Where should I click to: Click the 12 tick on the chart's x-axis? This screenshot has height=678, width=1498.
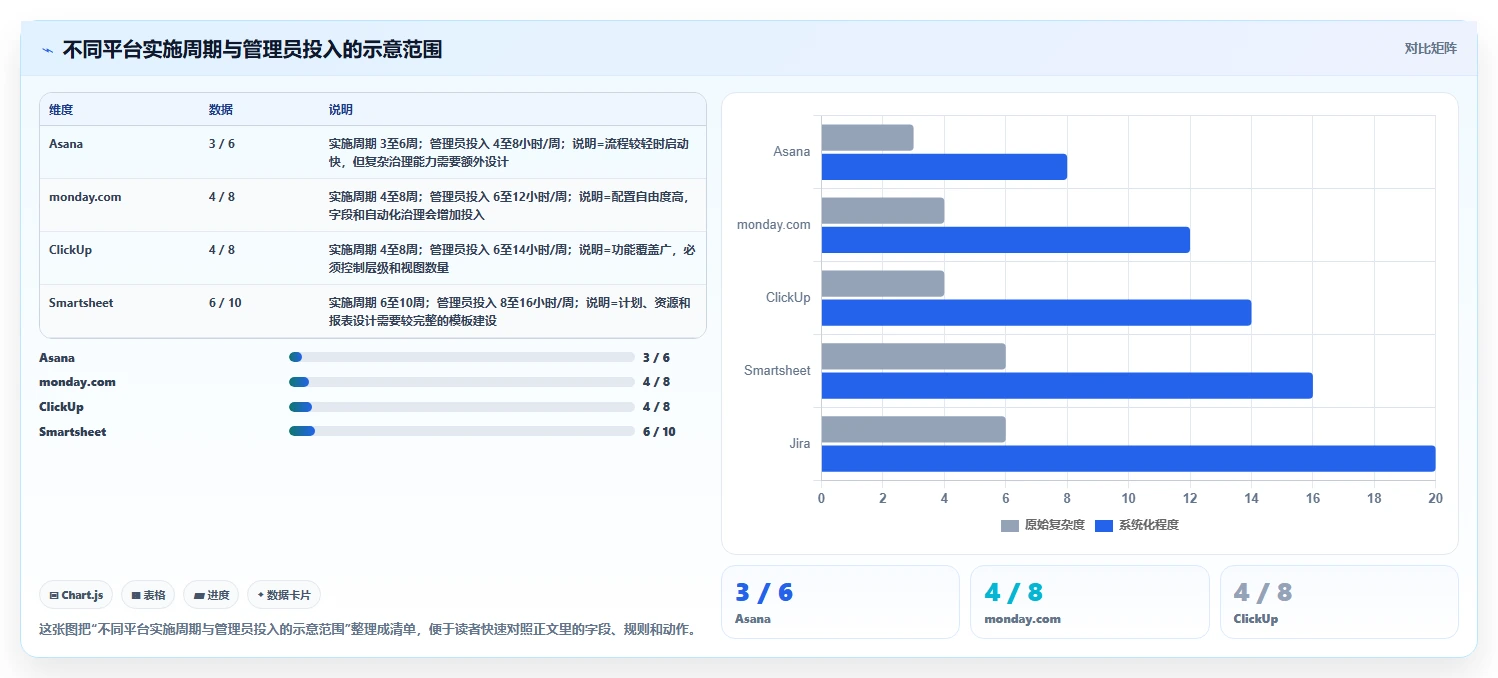click(x=1190, y=498)
